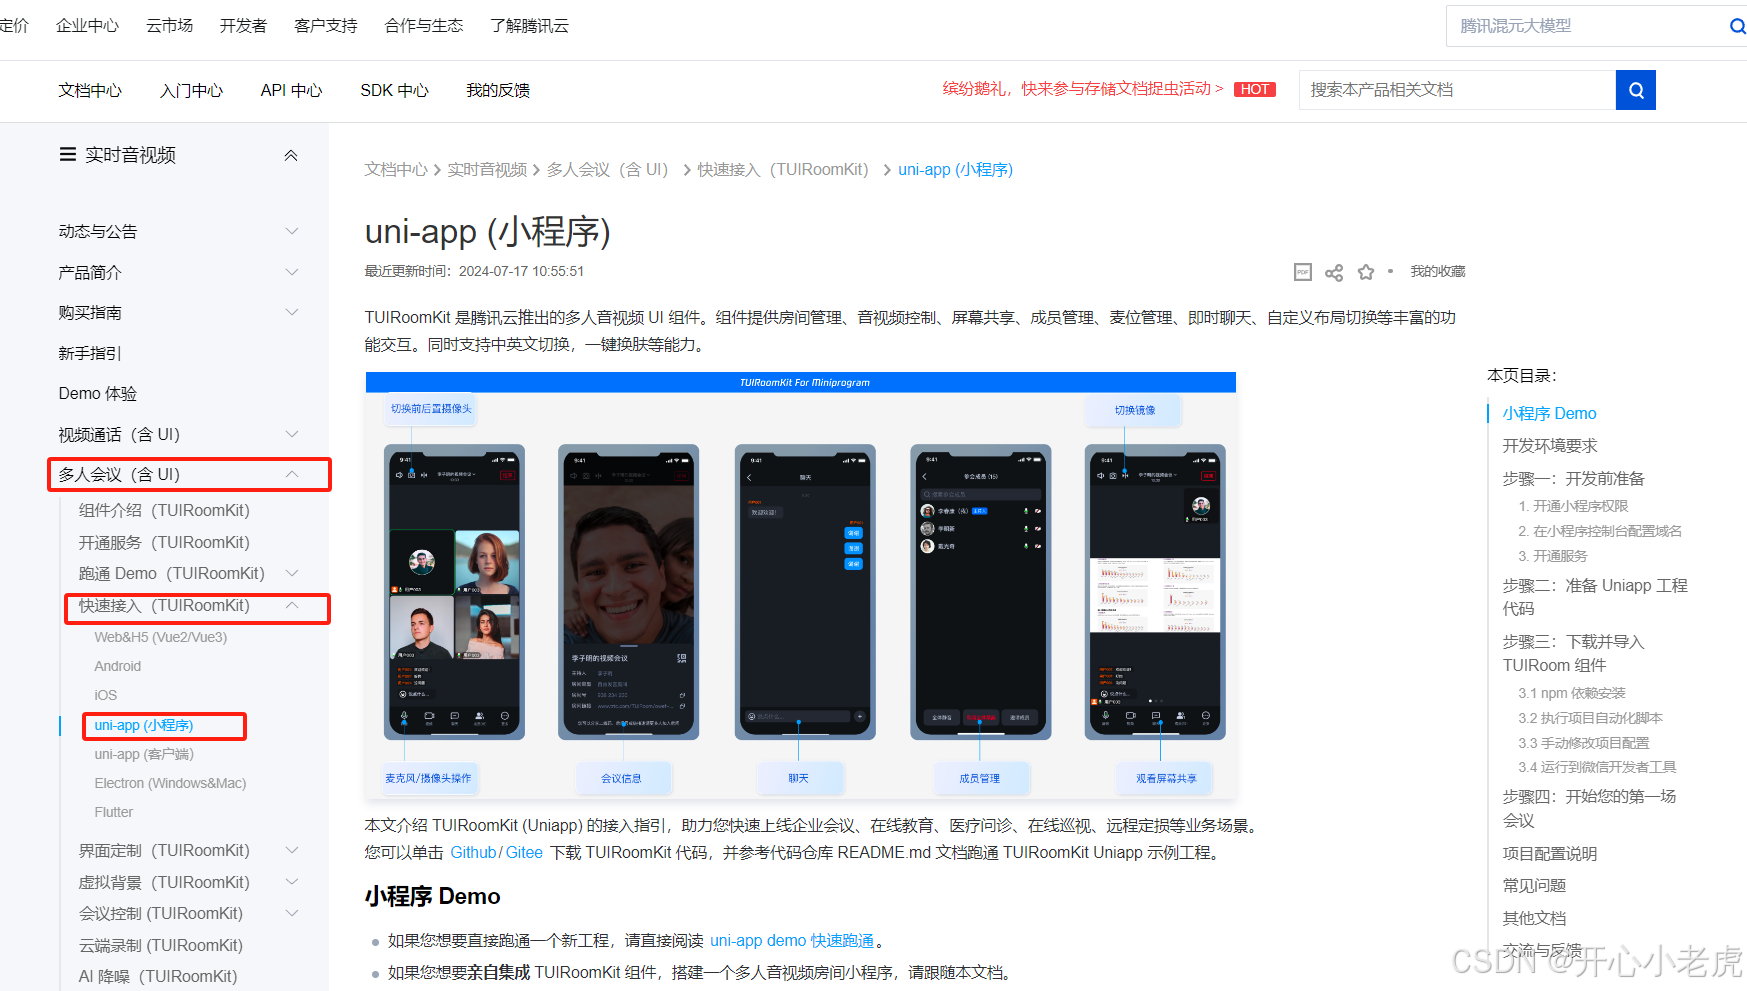The image size is (1747, 991).
Task: Select 开通服务 (TUIRoomKit) in the sidebar
Action: click(164, 542)
